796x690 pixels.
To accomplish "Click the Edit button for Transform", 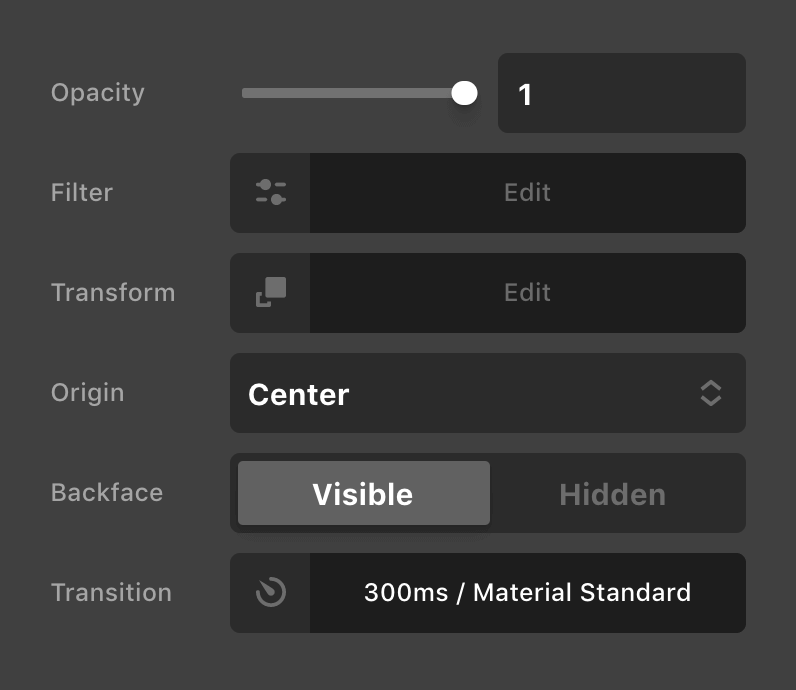I will click(527, 293).
